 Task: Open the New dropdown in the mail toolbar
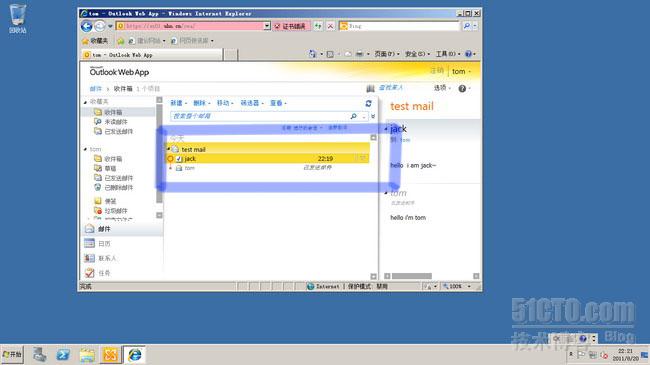click(178, 103)
